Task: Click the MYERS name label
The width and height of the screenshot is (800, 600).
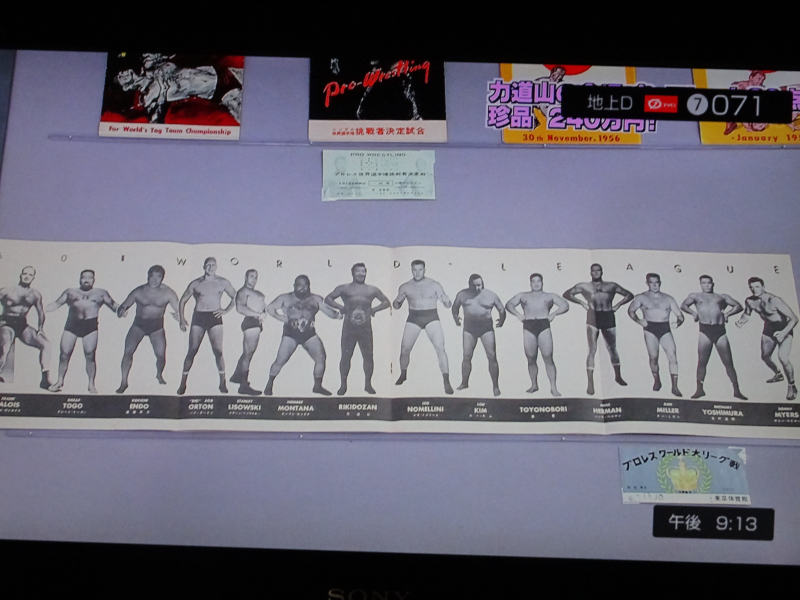Action: (786, 415)
